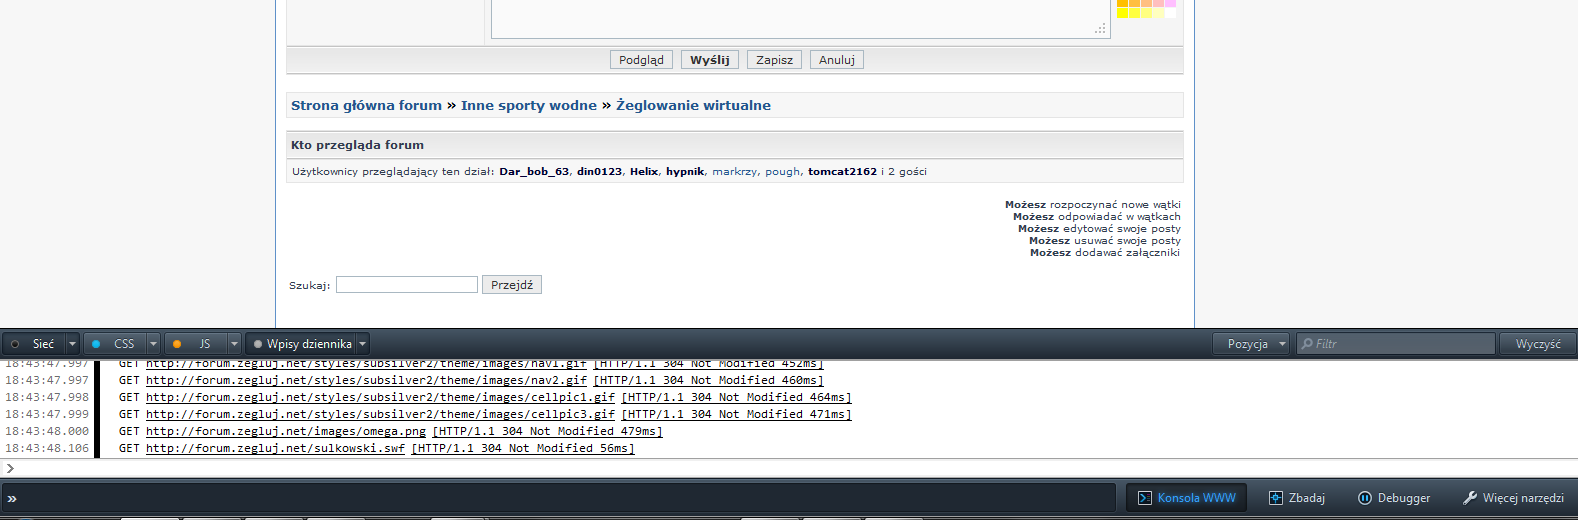Image resolution: width=1578 pixels, height=520 pixels.
Task: Open the Konsola WWW tool tab
Action: (x=1186, y=498)
